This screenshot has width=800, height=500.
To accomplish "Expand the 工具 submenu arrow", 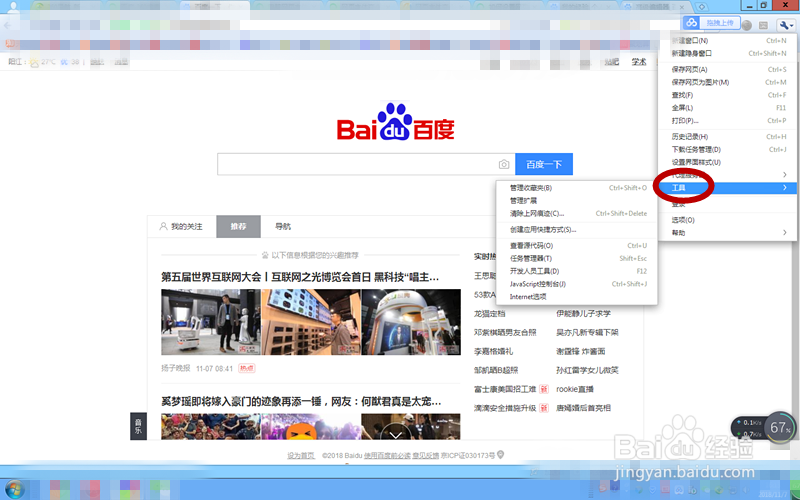I will pyautogui.click(x=785, y=188).
